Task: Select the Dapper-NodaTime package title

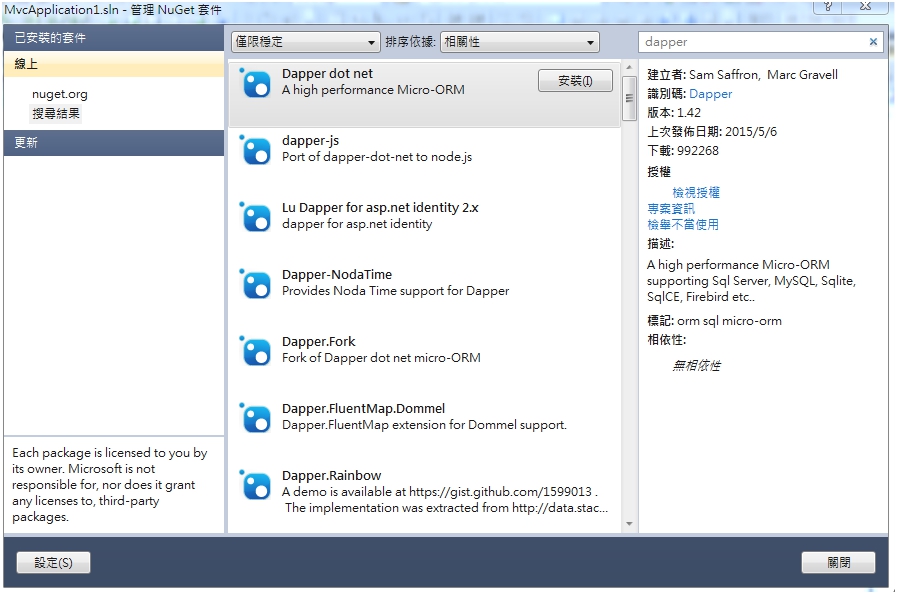Action: click(x=336, y=274)
